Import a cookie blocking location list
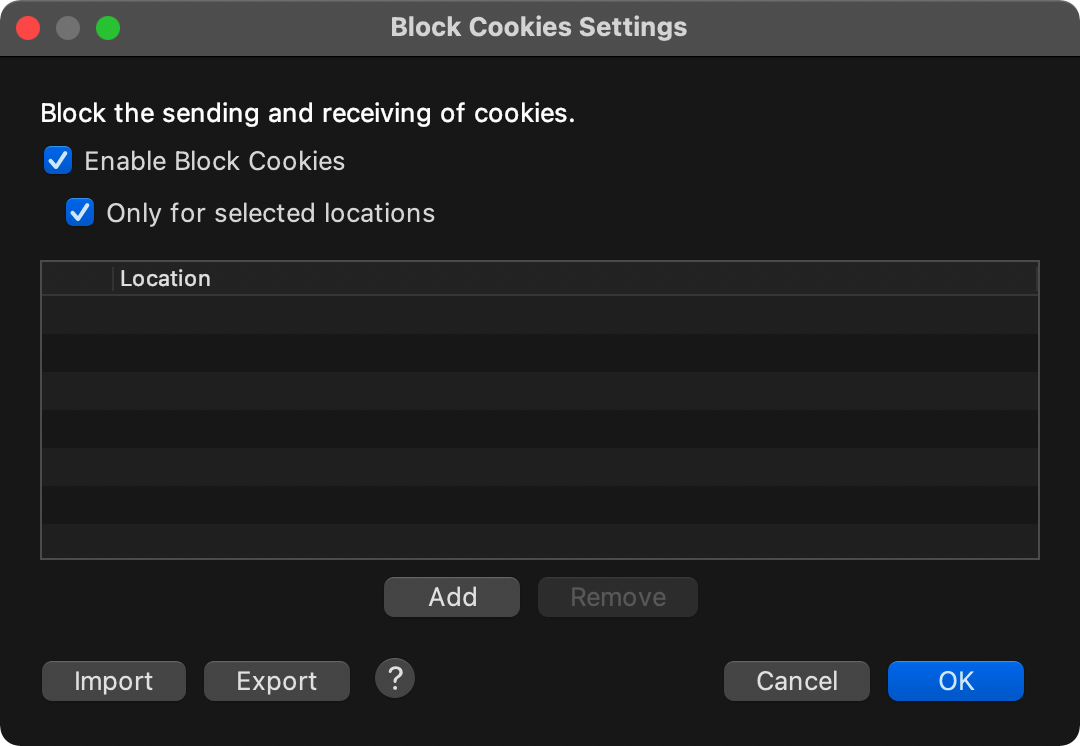Viewport: 1080px width, 746px height. (x=114, y=681)
